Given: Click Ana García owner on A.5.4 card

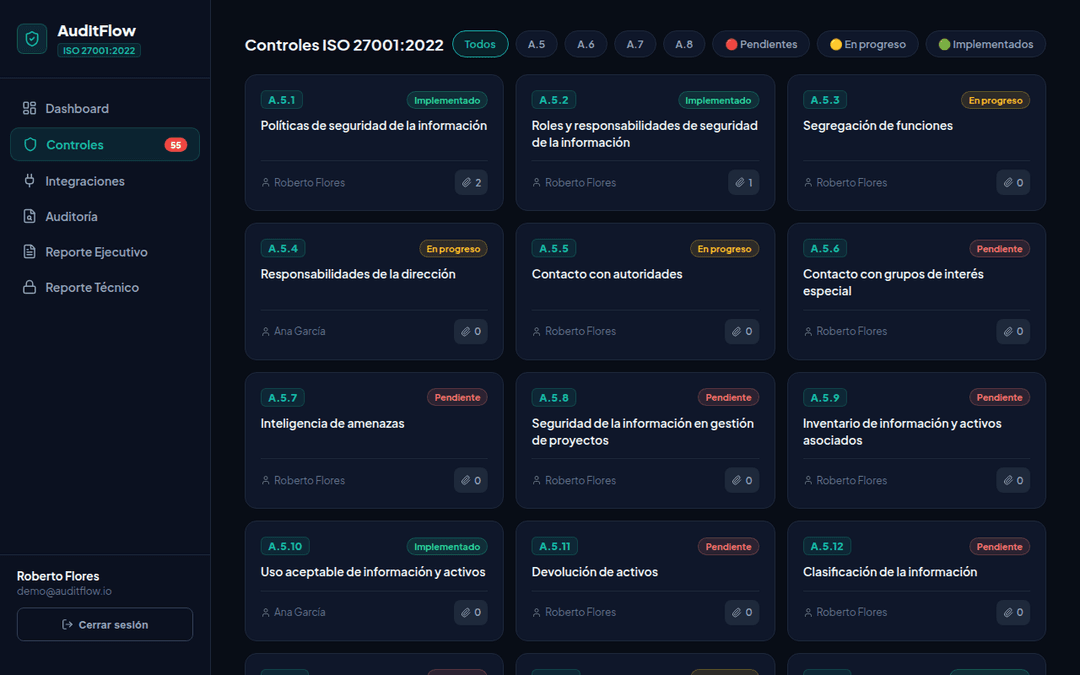Looking at the screenshot, I should 293,331.
